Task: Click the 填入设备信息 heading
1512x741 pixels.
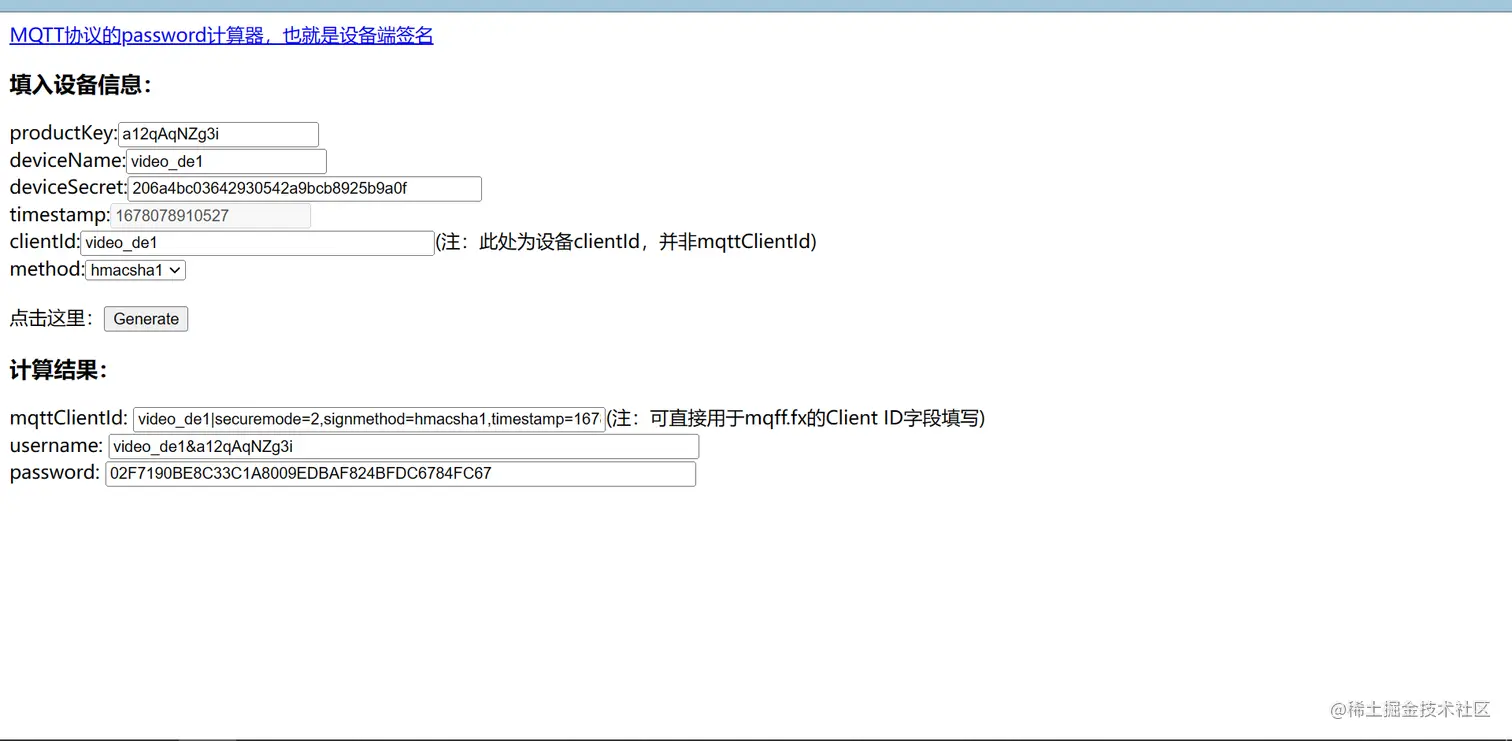Action: (x=80, y=85)
